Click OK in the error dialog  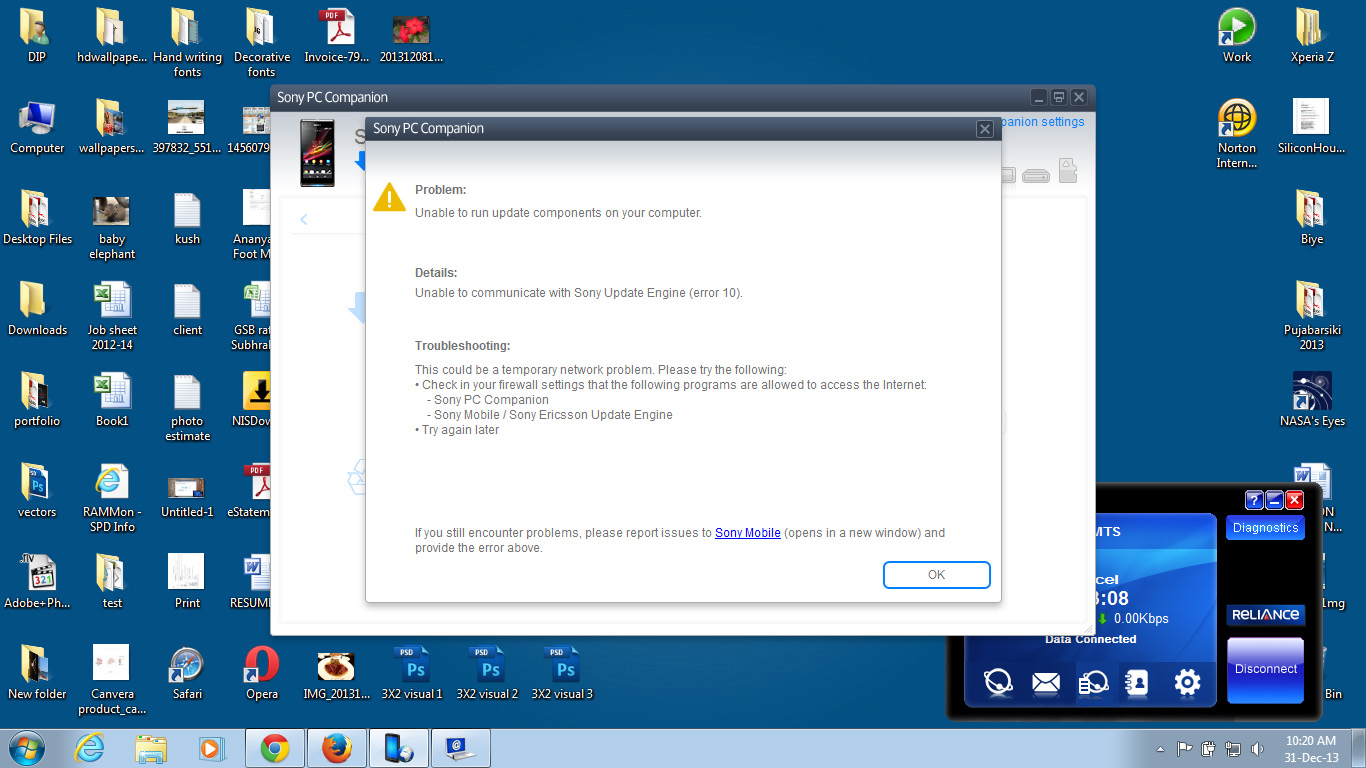point(936,575)
